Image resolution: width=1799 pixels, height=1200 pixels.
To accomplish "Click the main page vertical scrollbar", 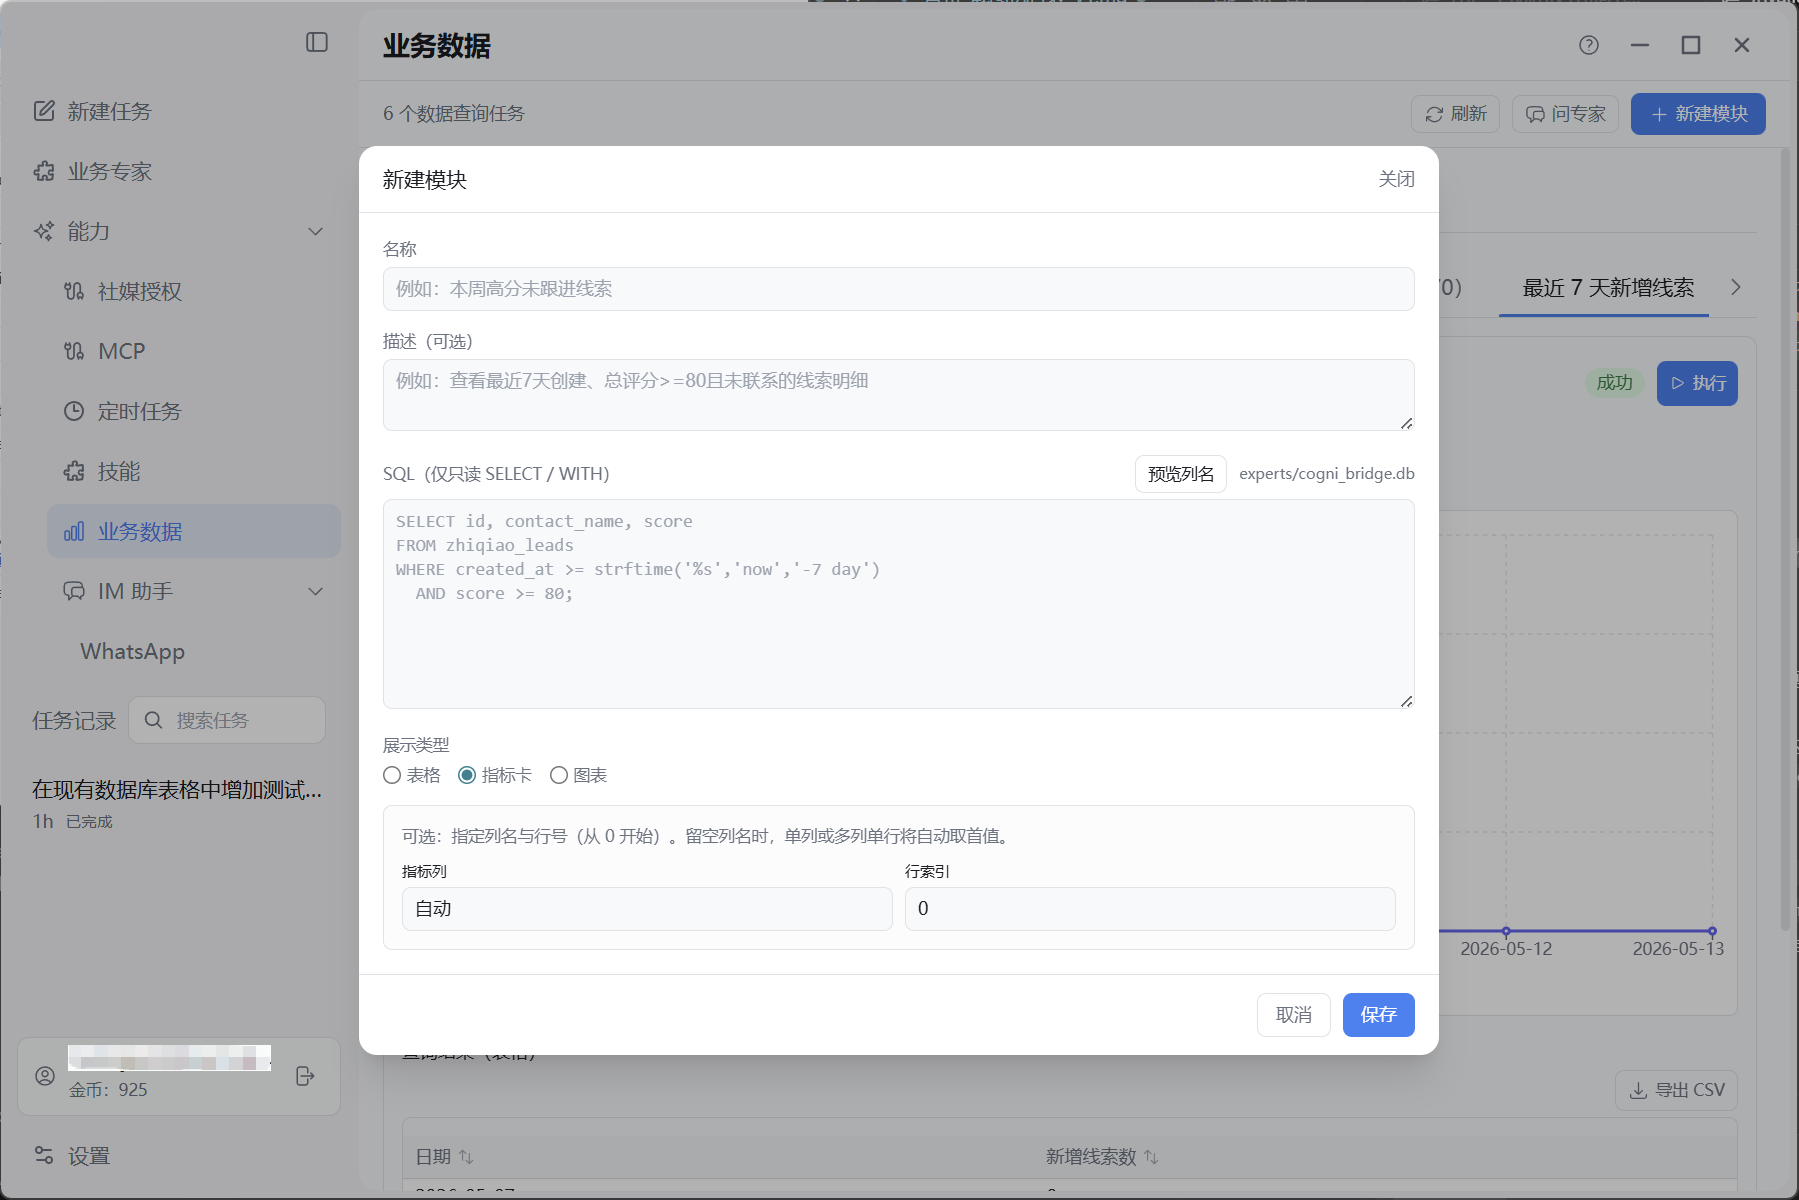I will coord(1785,540).
